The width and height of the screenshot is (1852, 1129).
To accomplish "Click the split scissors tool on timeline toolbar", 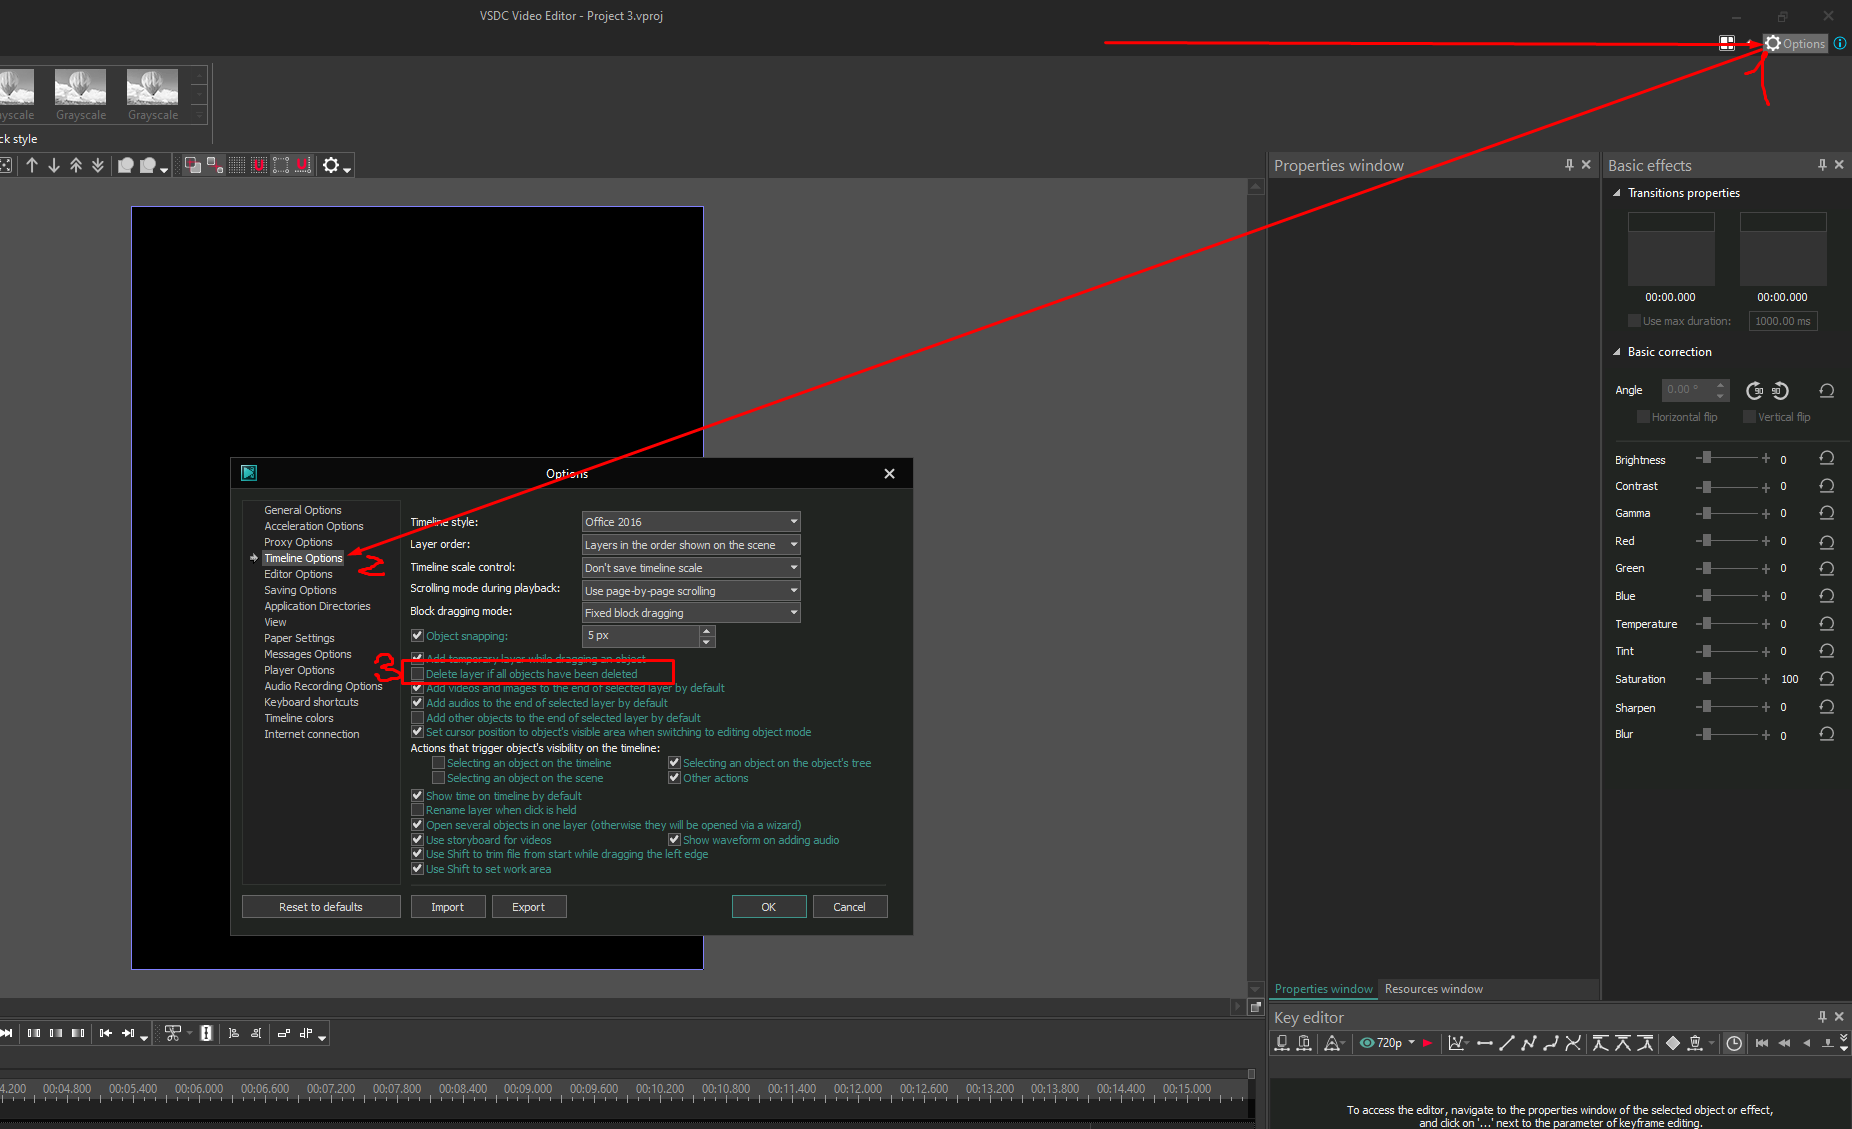I will coord(174,1033).
